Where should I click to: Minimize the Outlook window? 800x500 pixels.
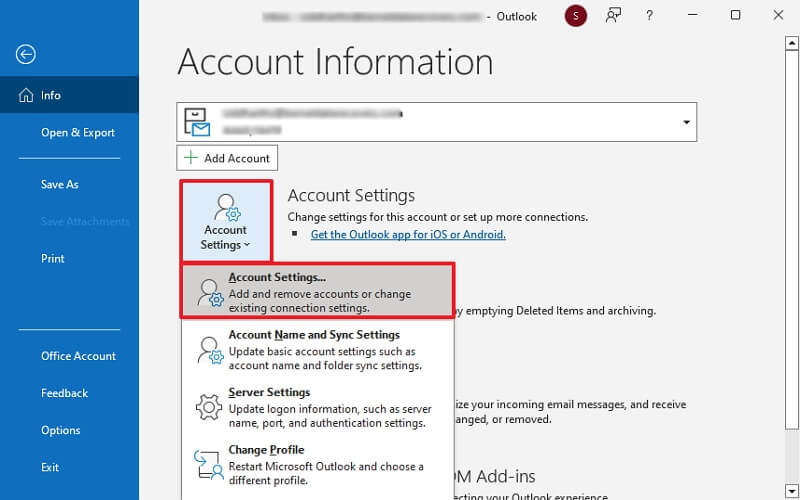[x=692, y=15]
